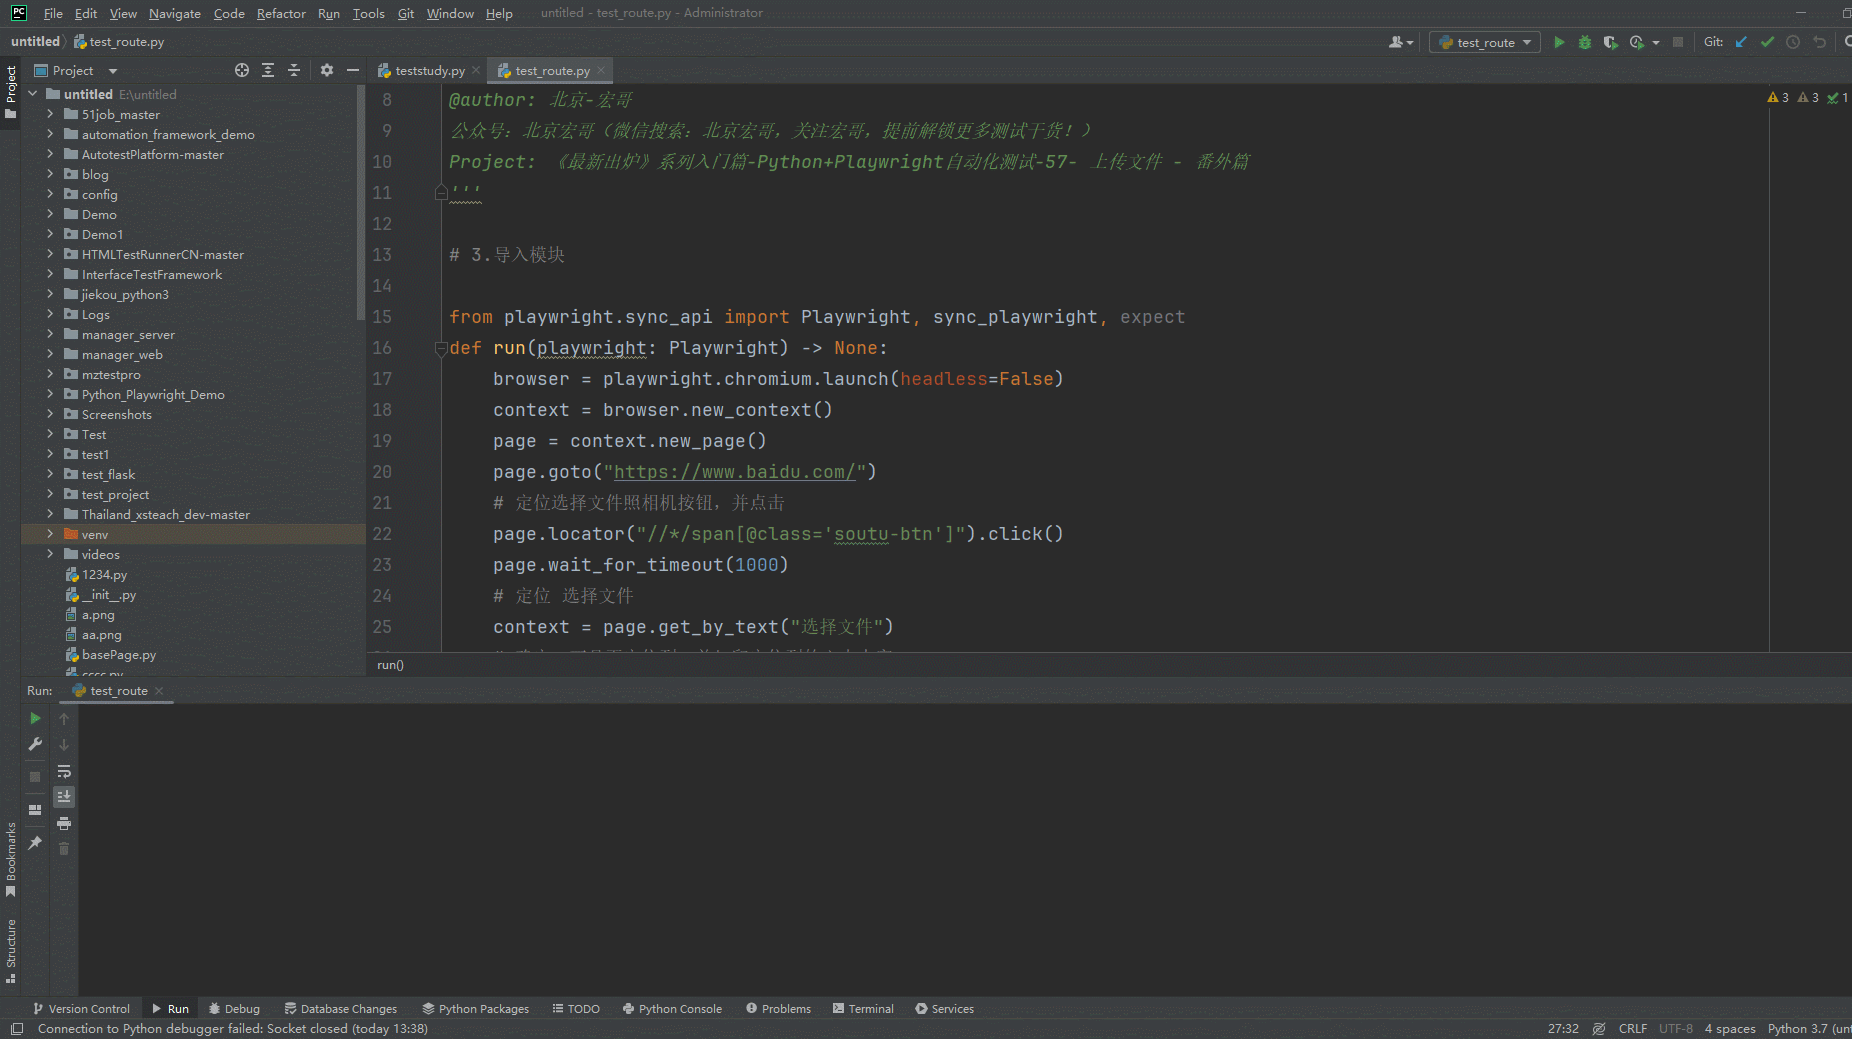Click the Run panel up arrow
Viewport: 1852px width, 1039px height.
[64, 718]
